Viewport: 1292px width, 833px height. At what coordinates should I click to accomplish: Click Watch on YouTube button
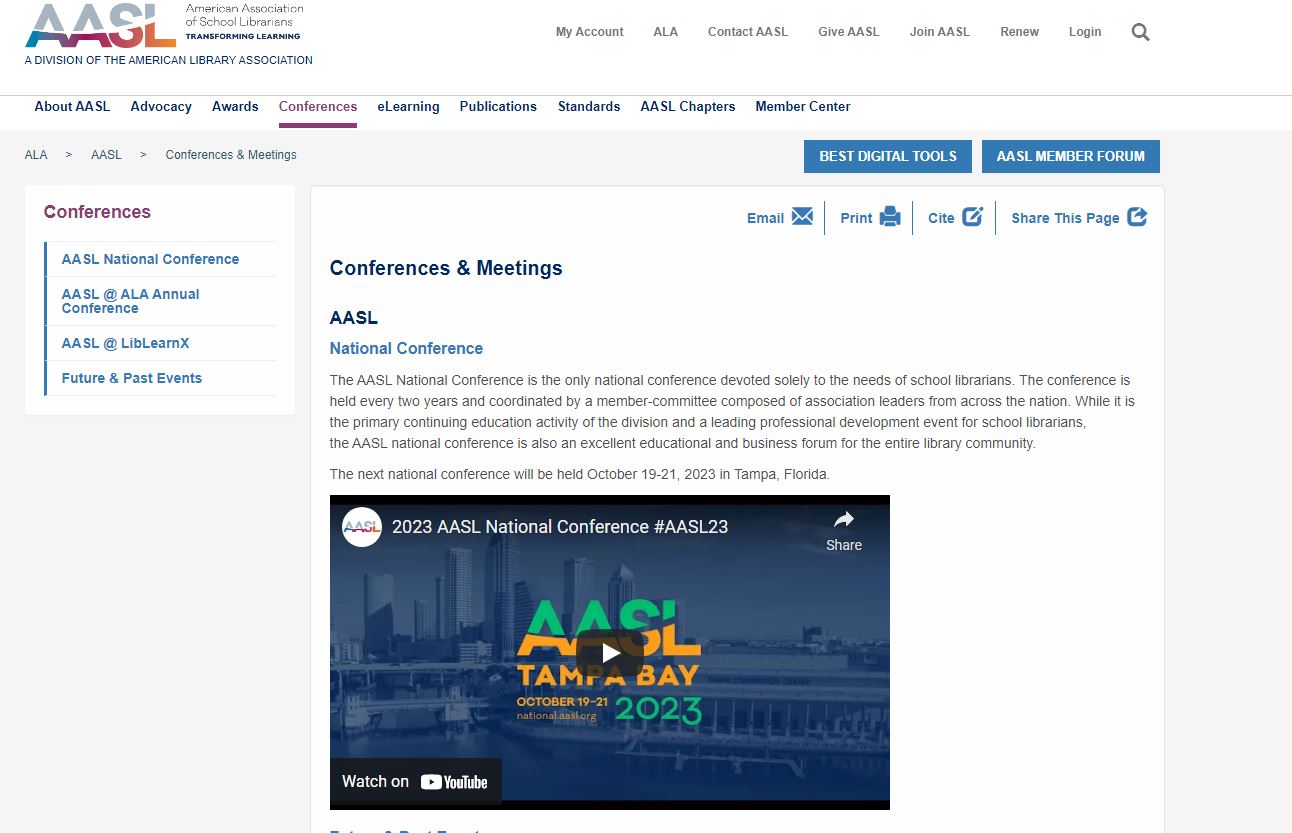pos(415,782)
